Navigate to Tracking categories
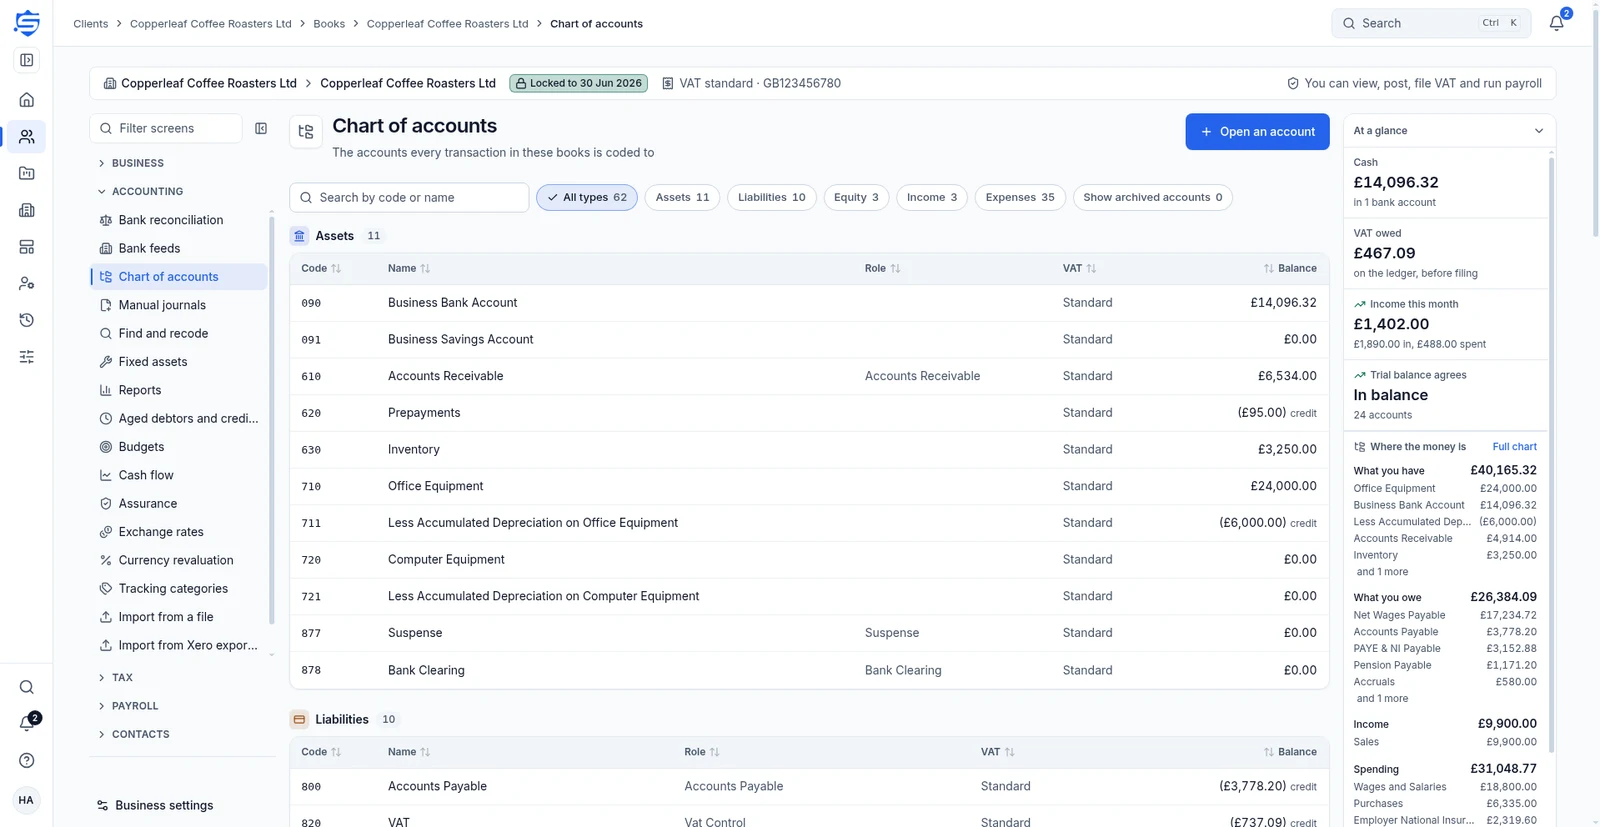Screen dimensions: 1600x827 (179, 589)
